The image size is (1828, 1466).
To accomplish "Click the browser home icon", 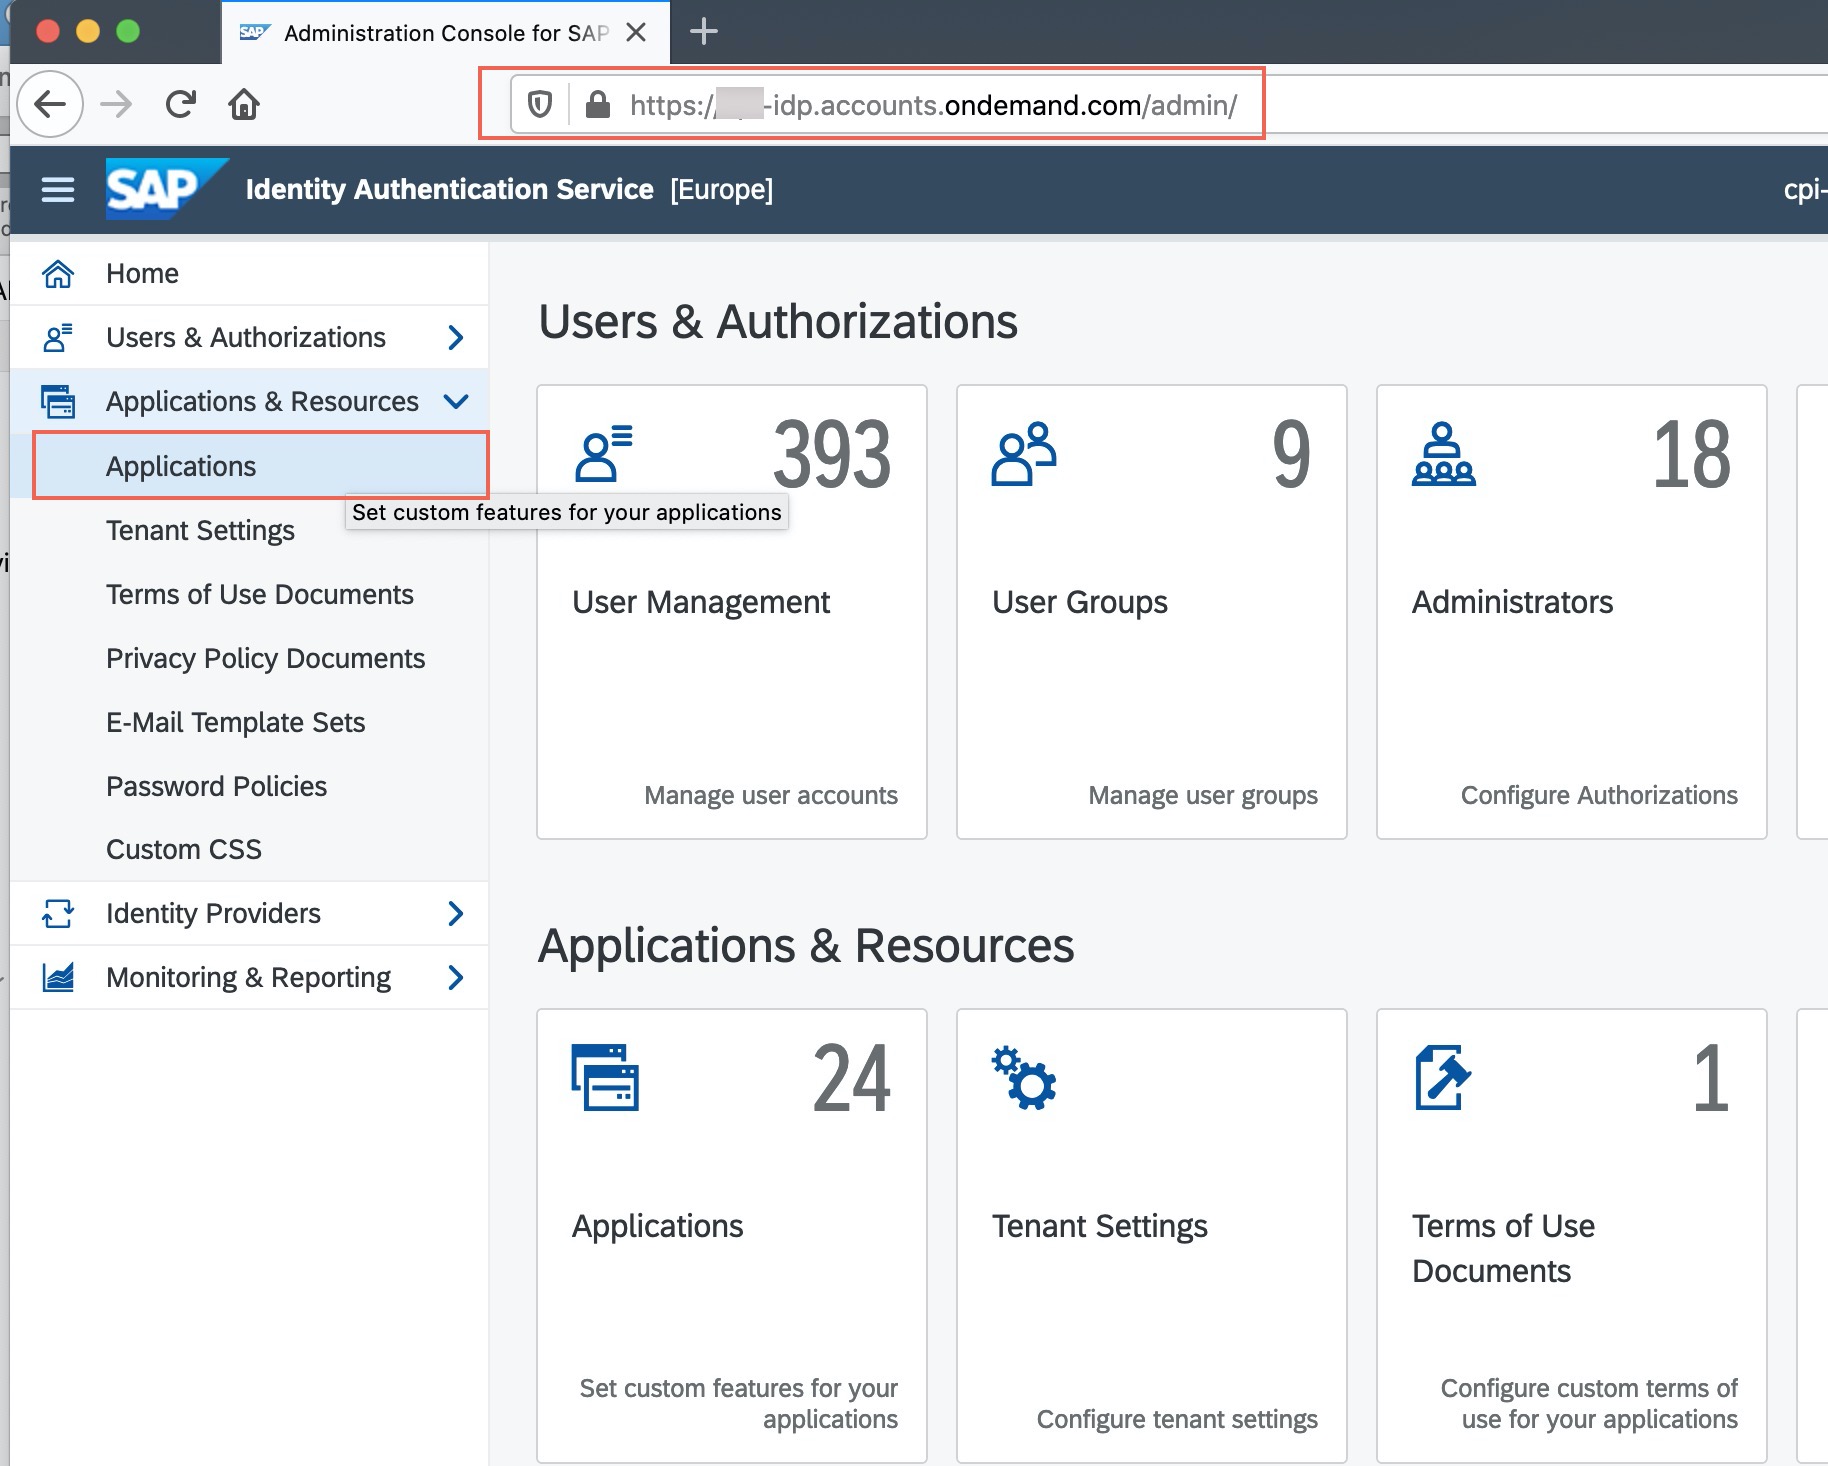I will (244, 104).
